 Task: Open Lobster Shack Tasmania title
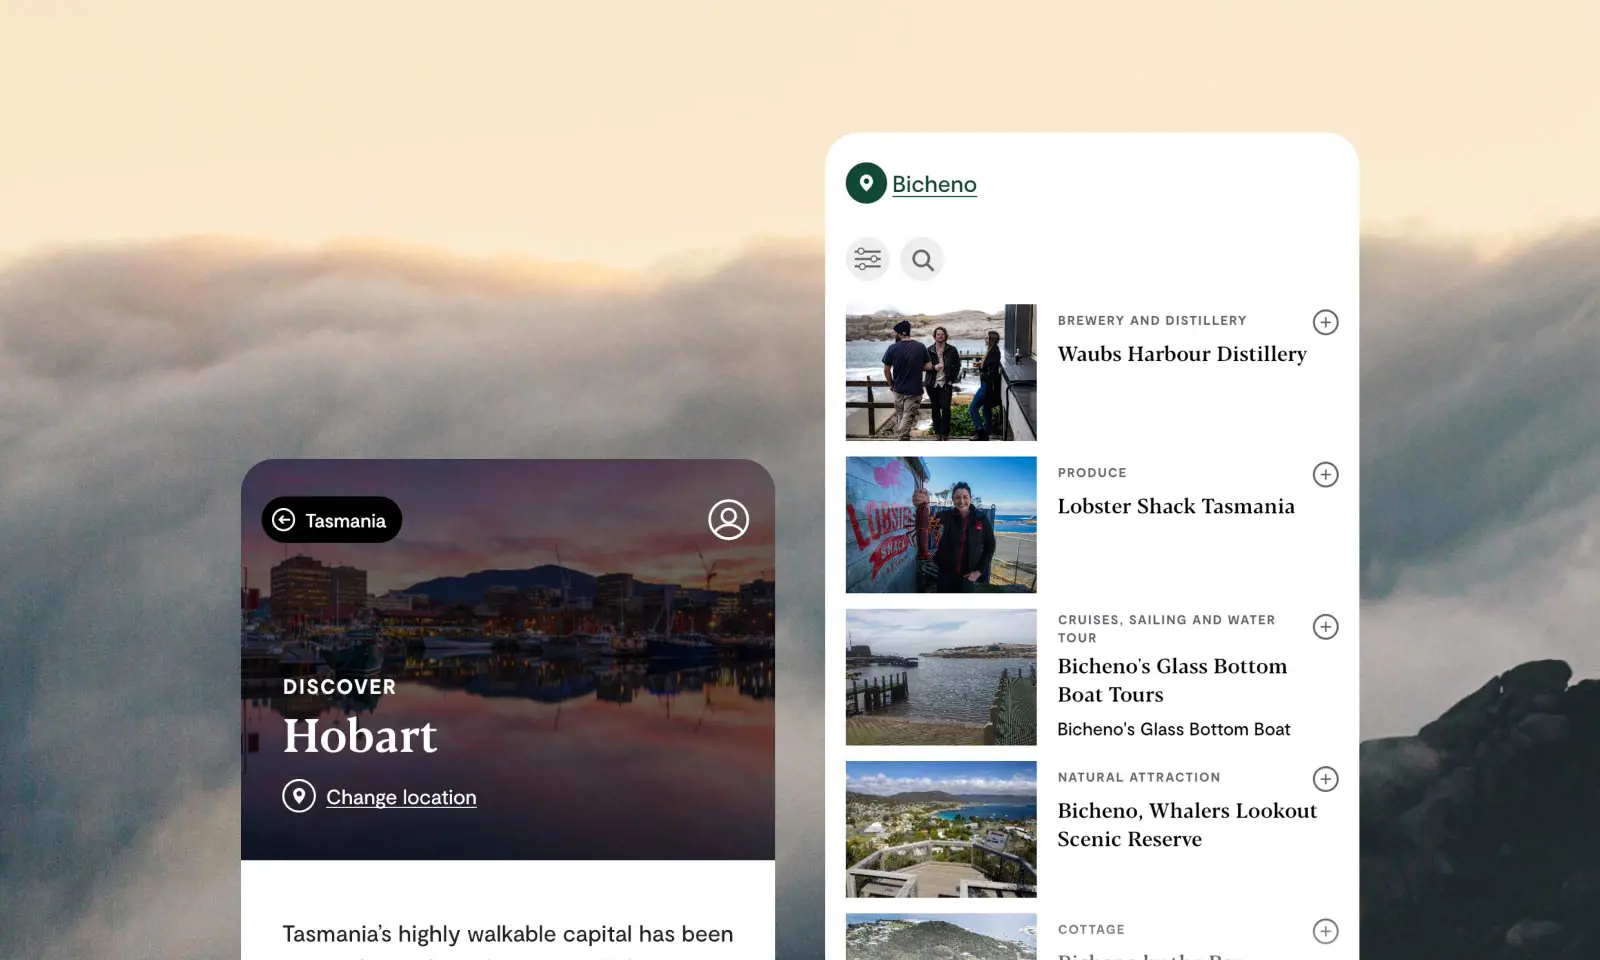(1176, 506)
